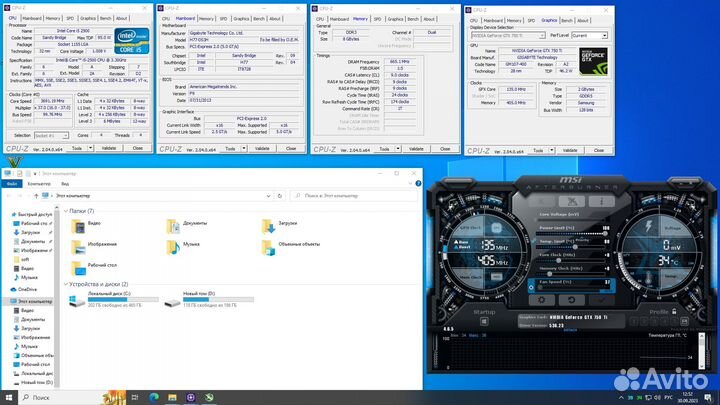Open the Изображения folder icon
The height and width of the screenshot is (405, 720).
[79, 248]
